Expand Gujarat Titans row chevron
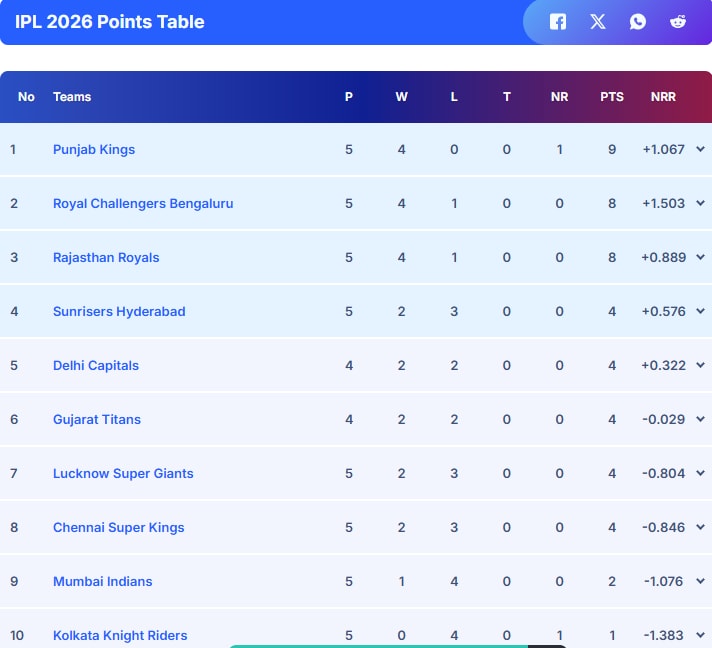The height and width of the screenshot is (648, 712). click(700, 420)
